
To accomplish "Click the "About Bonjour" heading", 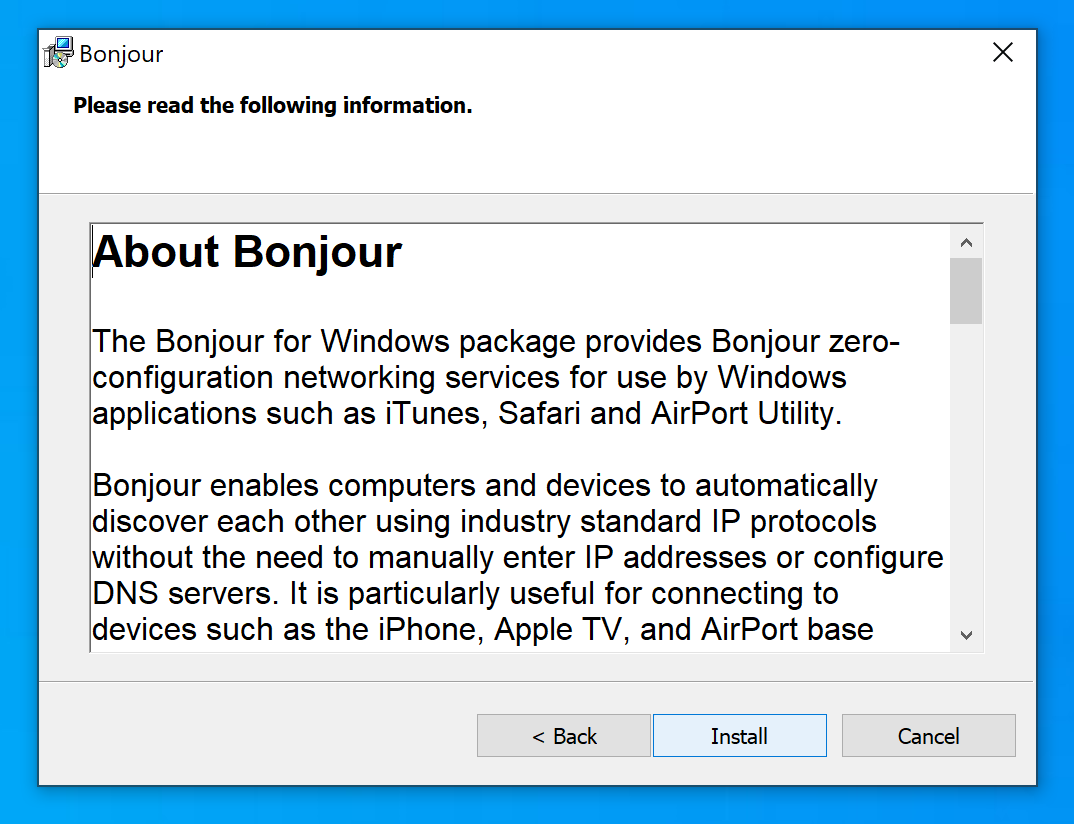I will 247,252.
